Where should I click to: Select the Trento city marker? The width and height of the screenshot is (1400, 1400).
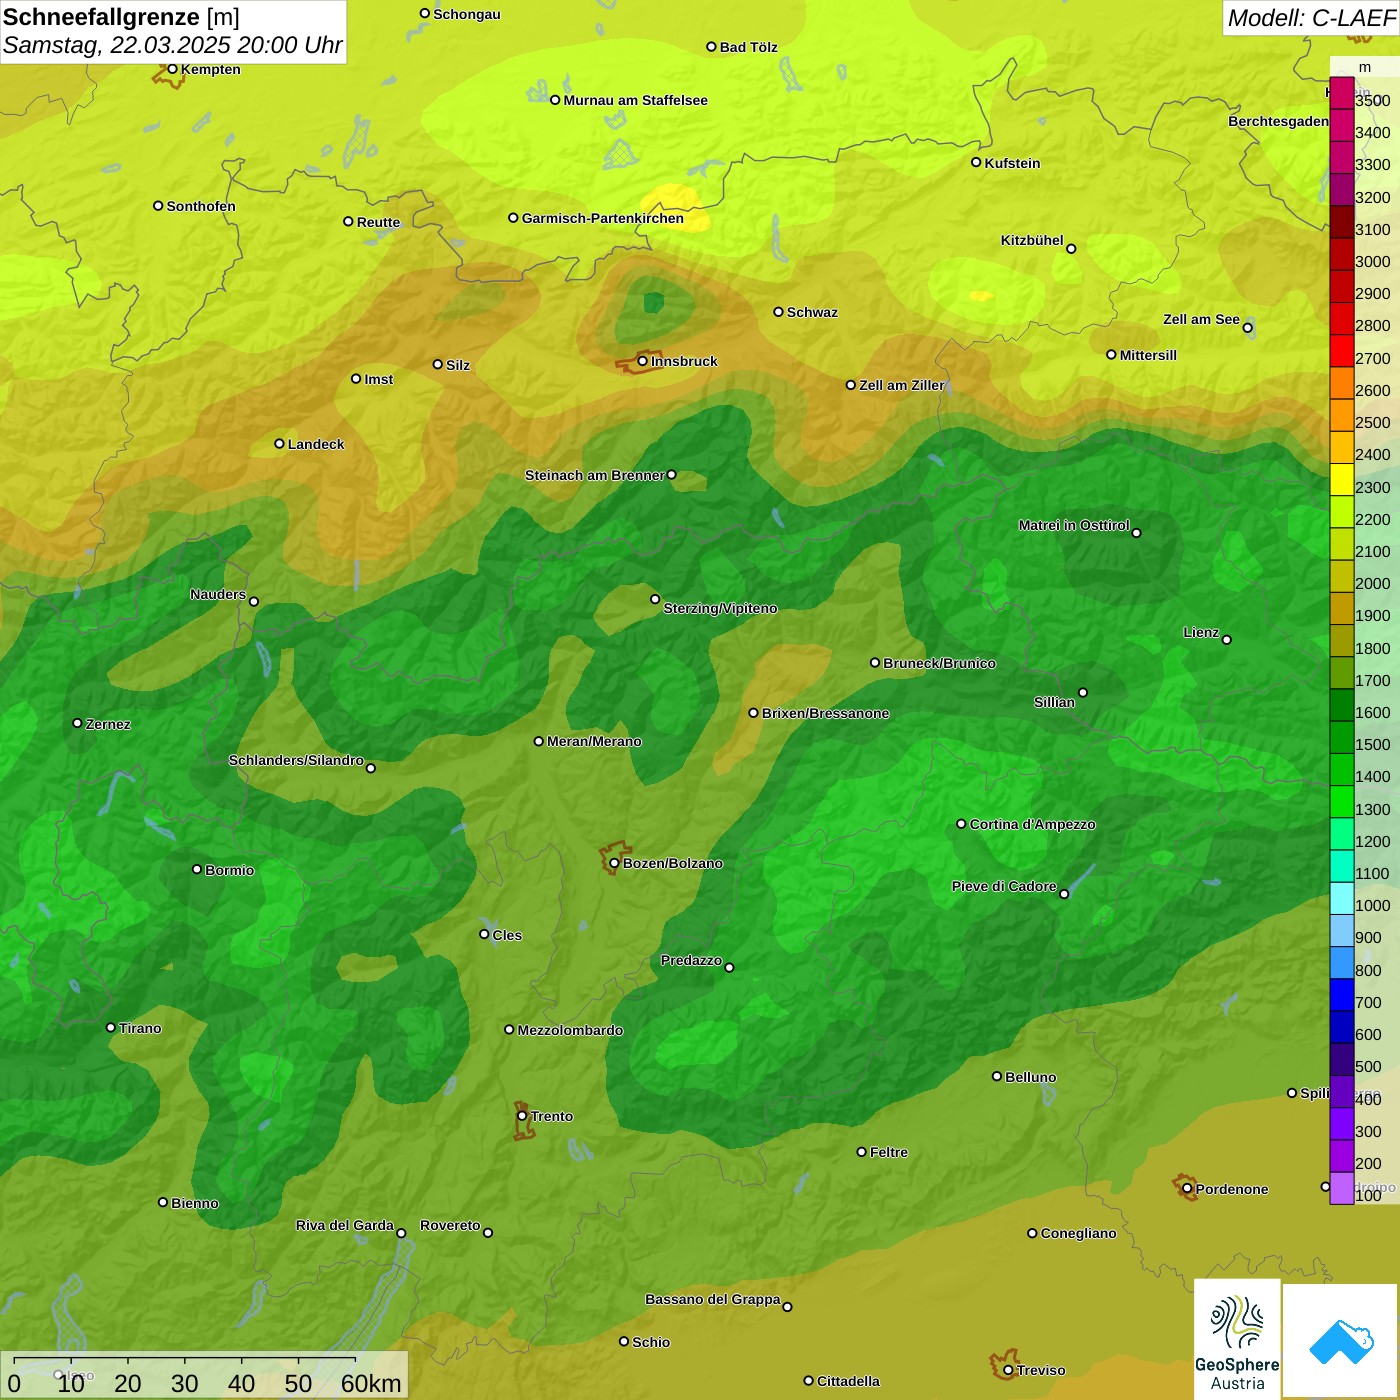point(522,1116)
